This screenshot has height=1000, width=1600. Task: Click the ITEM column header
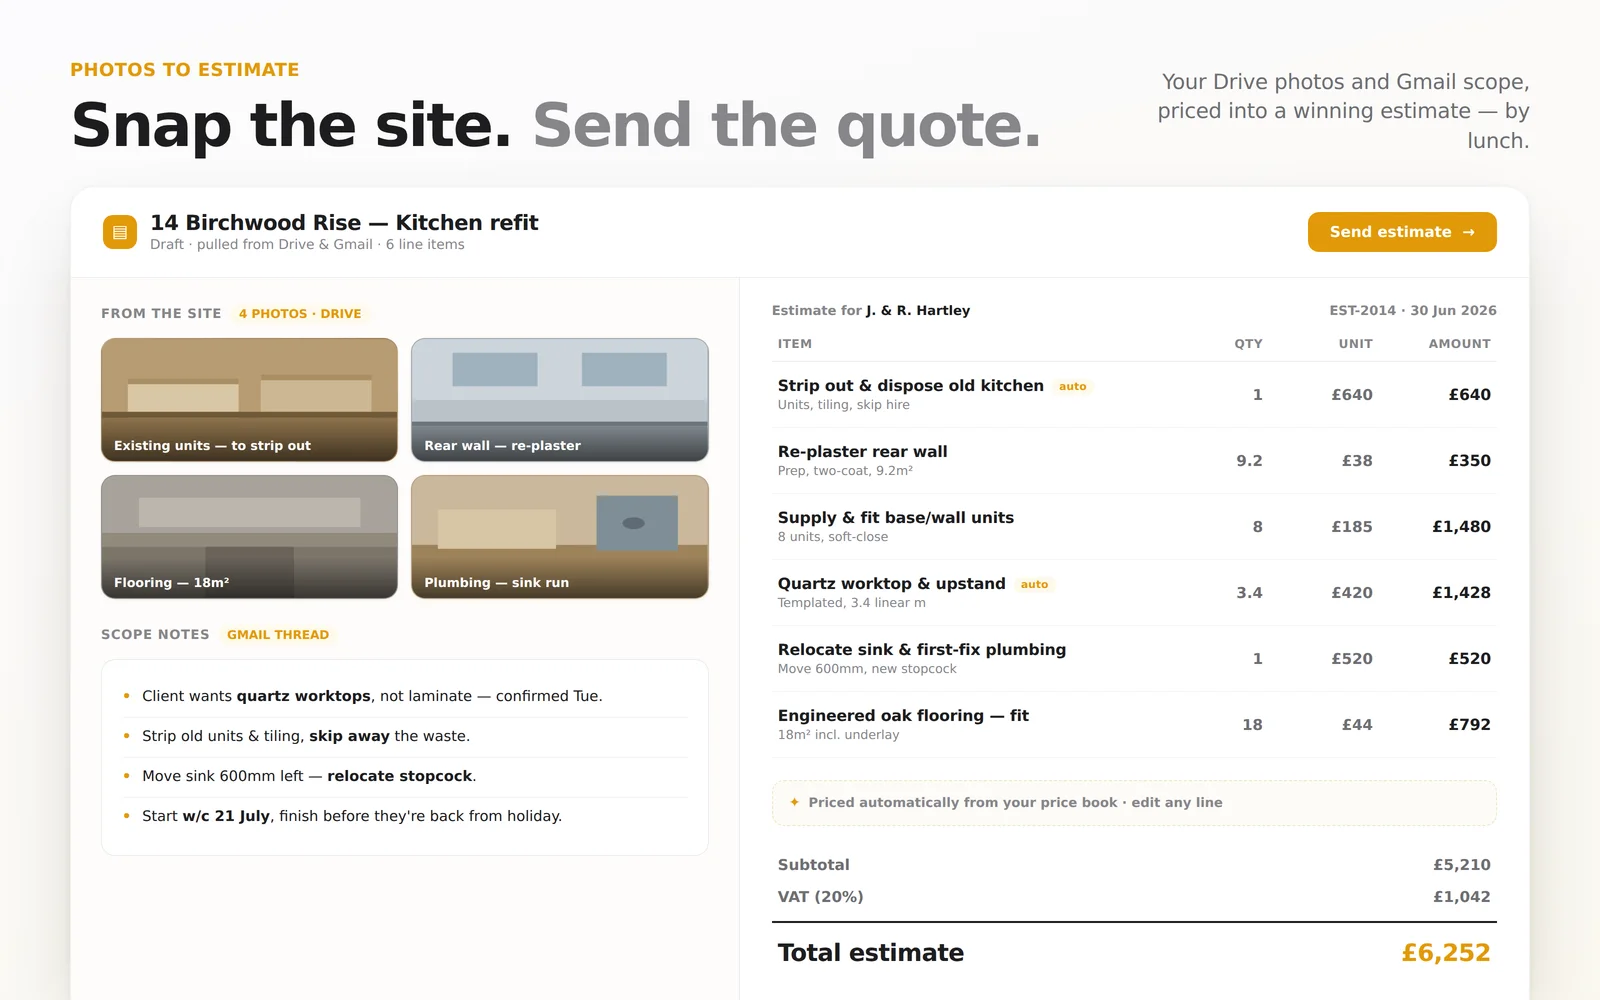795,344
